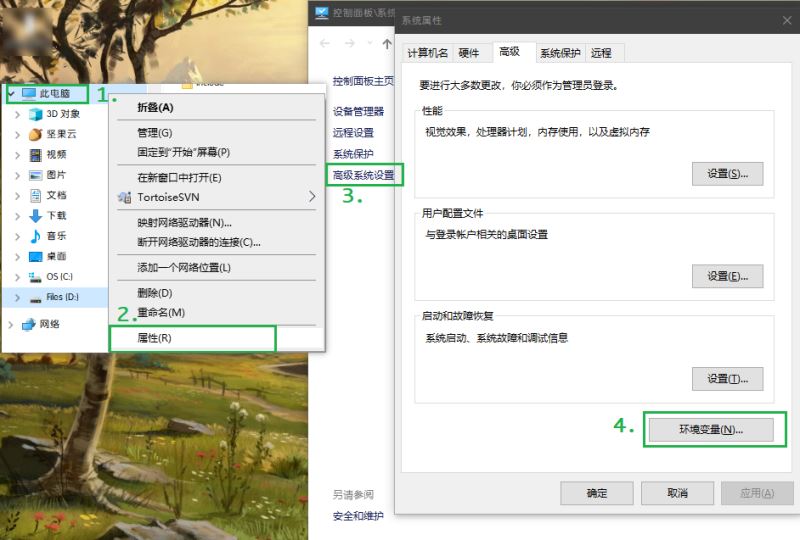The image size is (800, 540).
Task: Click the 下载 download arrow icon
Action: click(x=36, y=215)
